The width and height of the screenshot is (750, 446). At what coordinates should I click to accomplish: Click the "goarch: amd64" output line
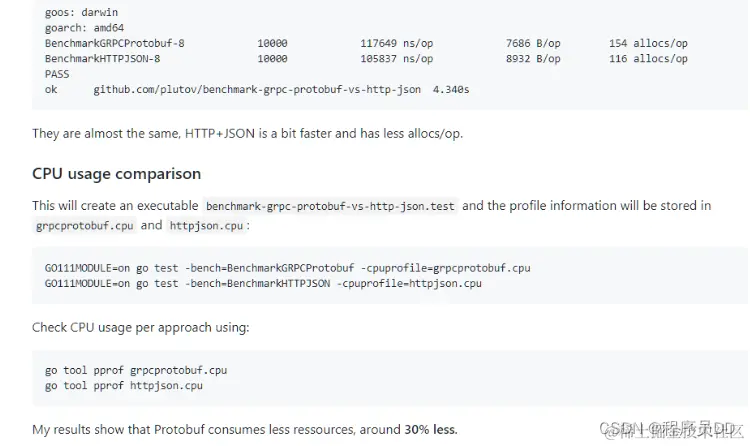pyautogui.click(x=85, y=28)
